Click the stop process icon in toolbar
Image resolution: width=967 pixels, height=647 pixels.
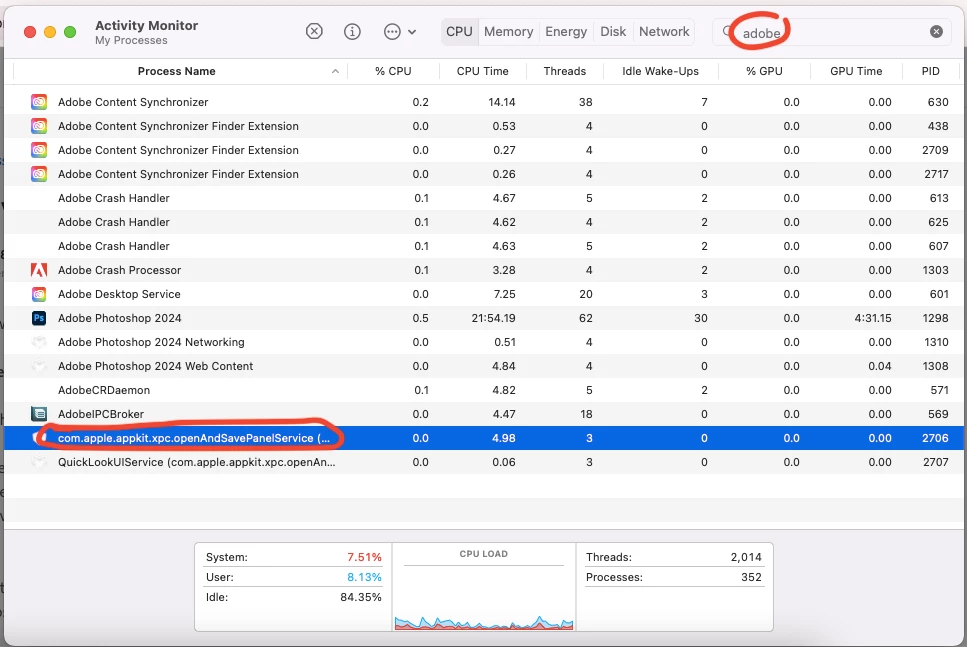(x=314, y=31)
